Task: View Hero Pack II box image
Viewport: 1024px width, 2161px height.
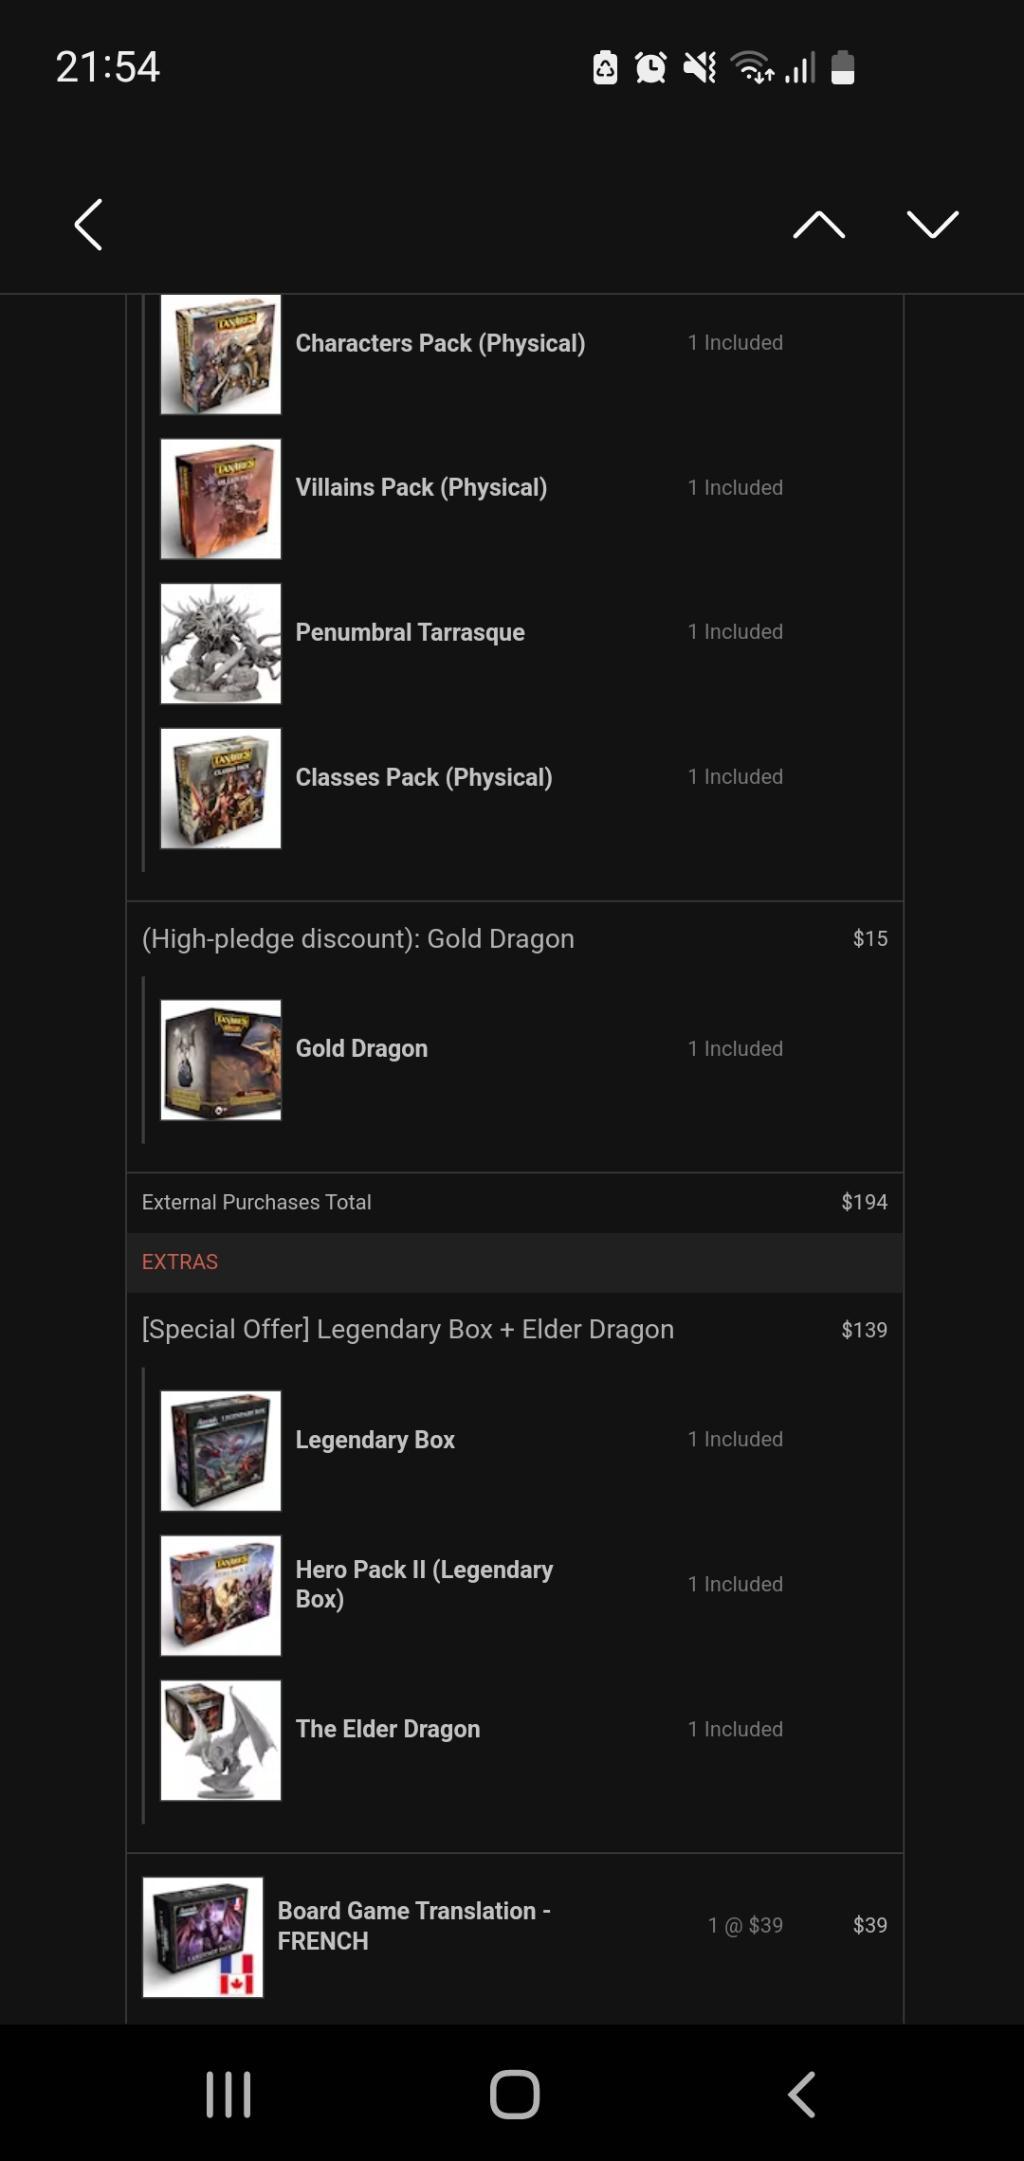Action: point(221,1596)
